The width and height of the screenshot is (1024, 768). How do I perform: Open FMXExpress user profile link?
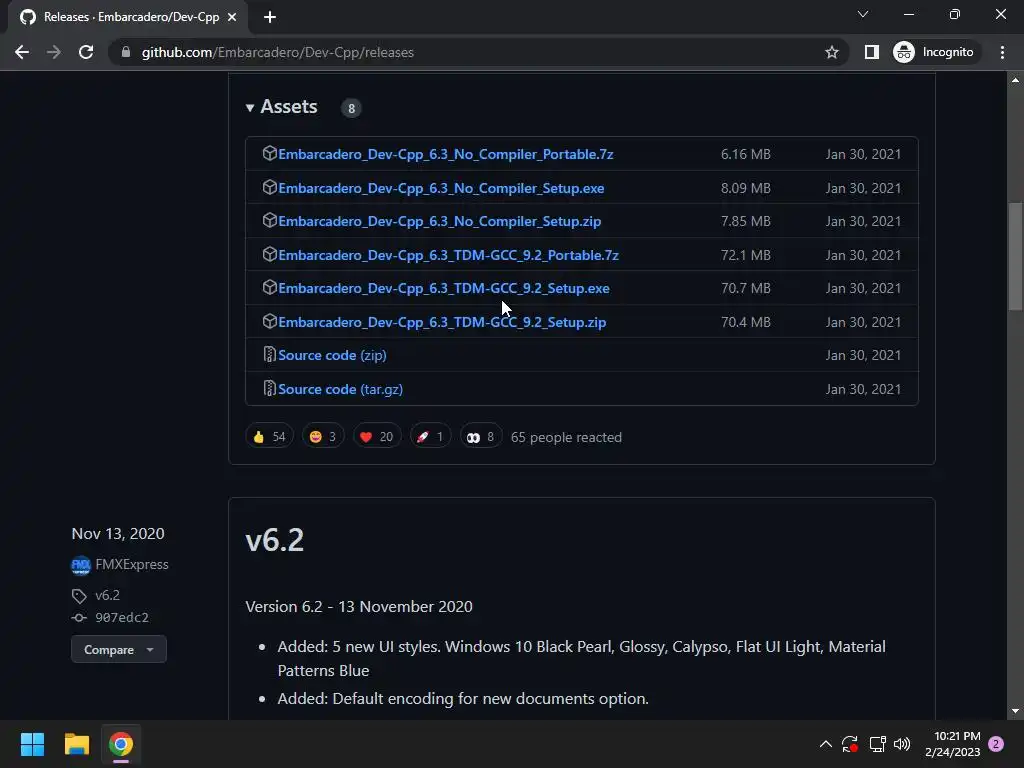click(x=132, y=564)
